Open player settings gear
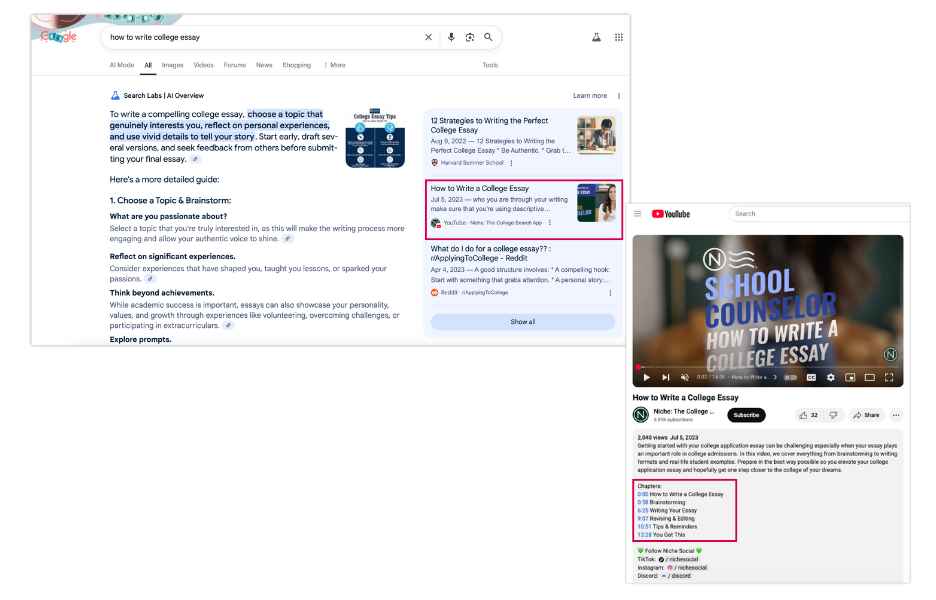This screenshot has height=600, width=936. point(830,377)
